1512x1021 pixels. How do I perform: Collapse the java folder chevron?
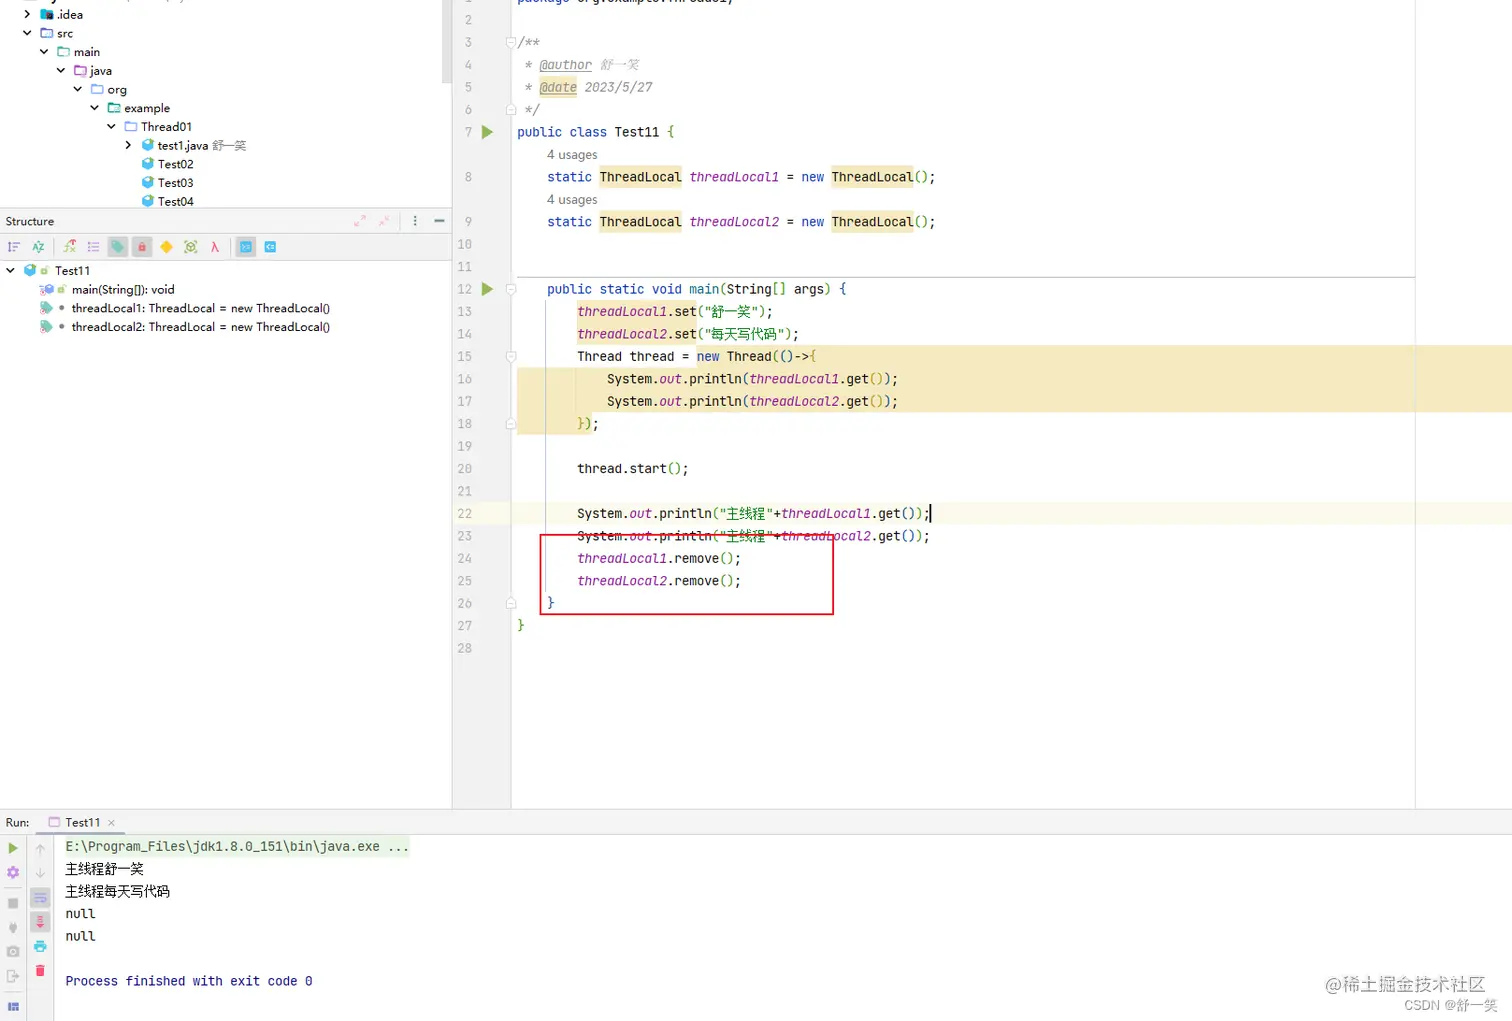(x=61, y=70)
